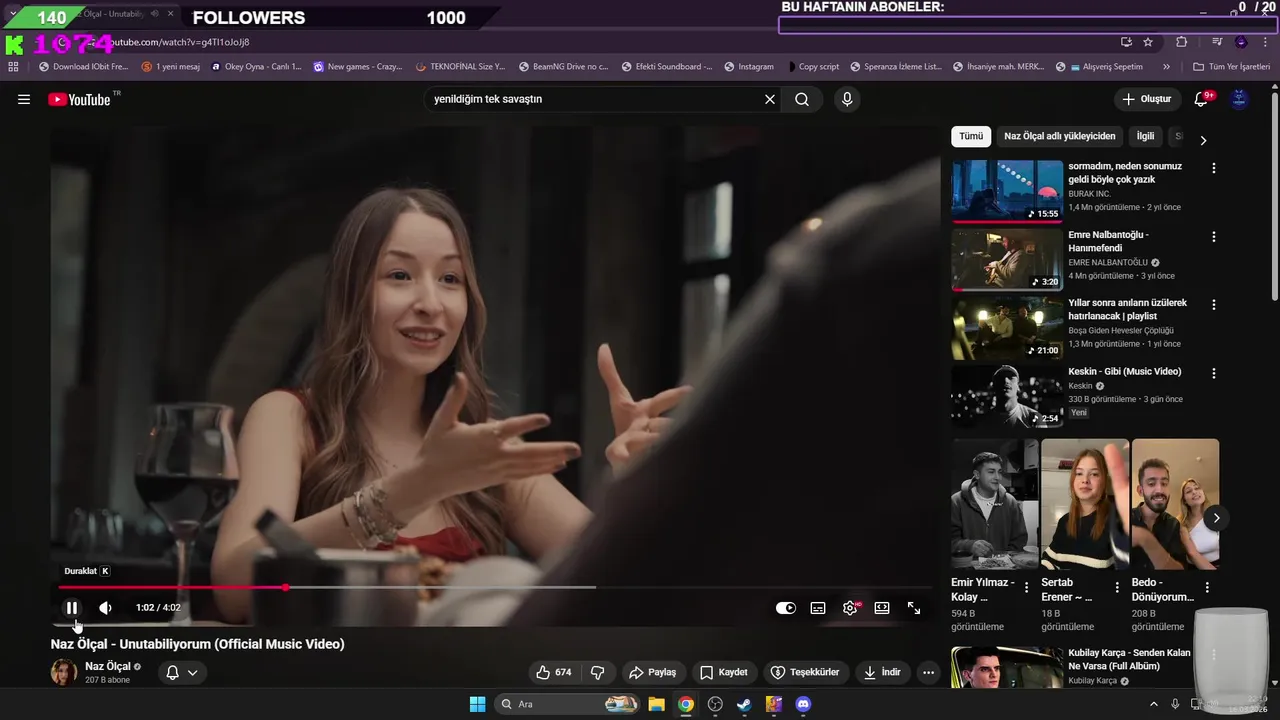The image size is (1280, 720).
Task: Open the Sertab Erener Short thumbnail
Action: 1084,504
